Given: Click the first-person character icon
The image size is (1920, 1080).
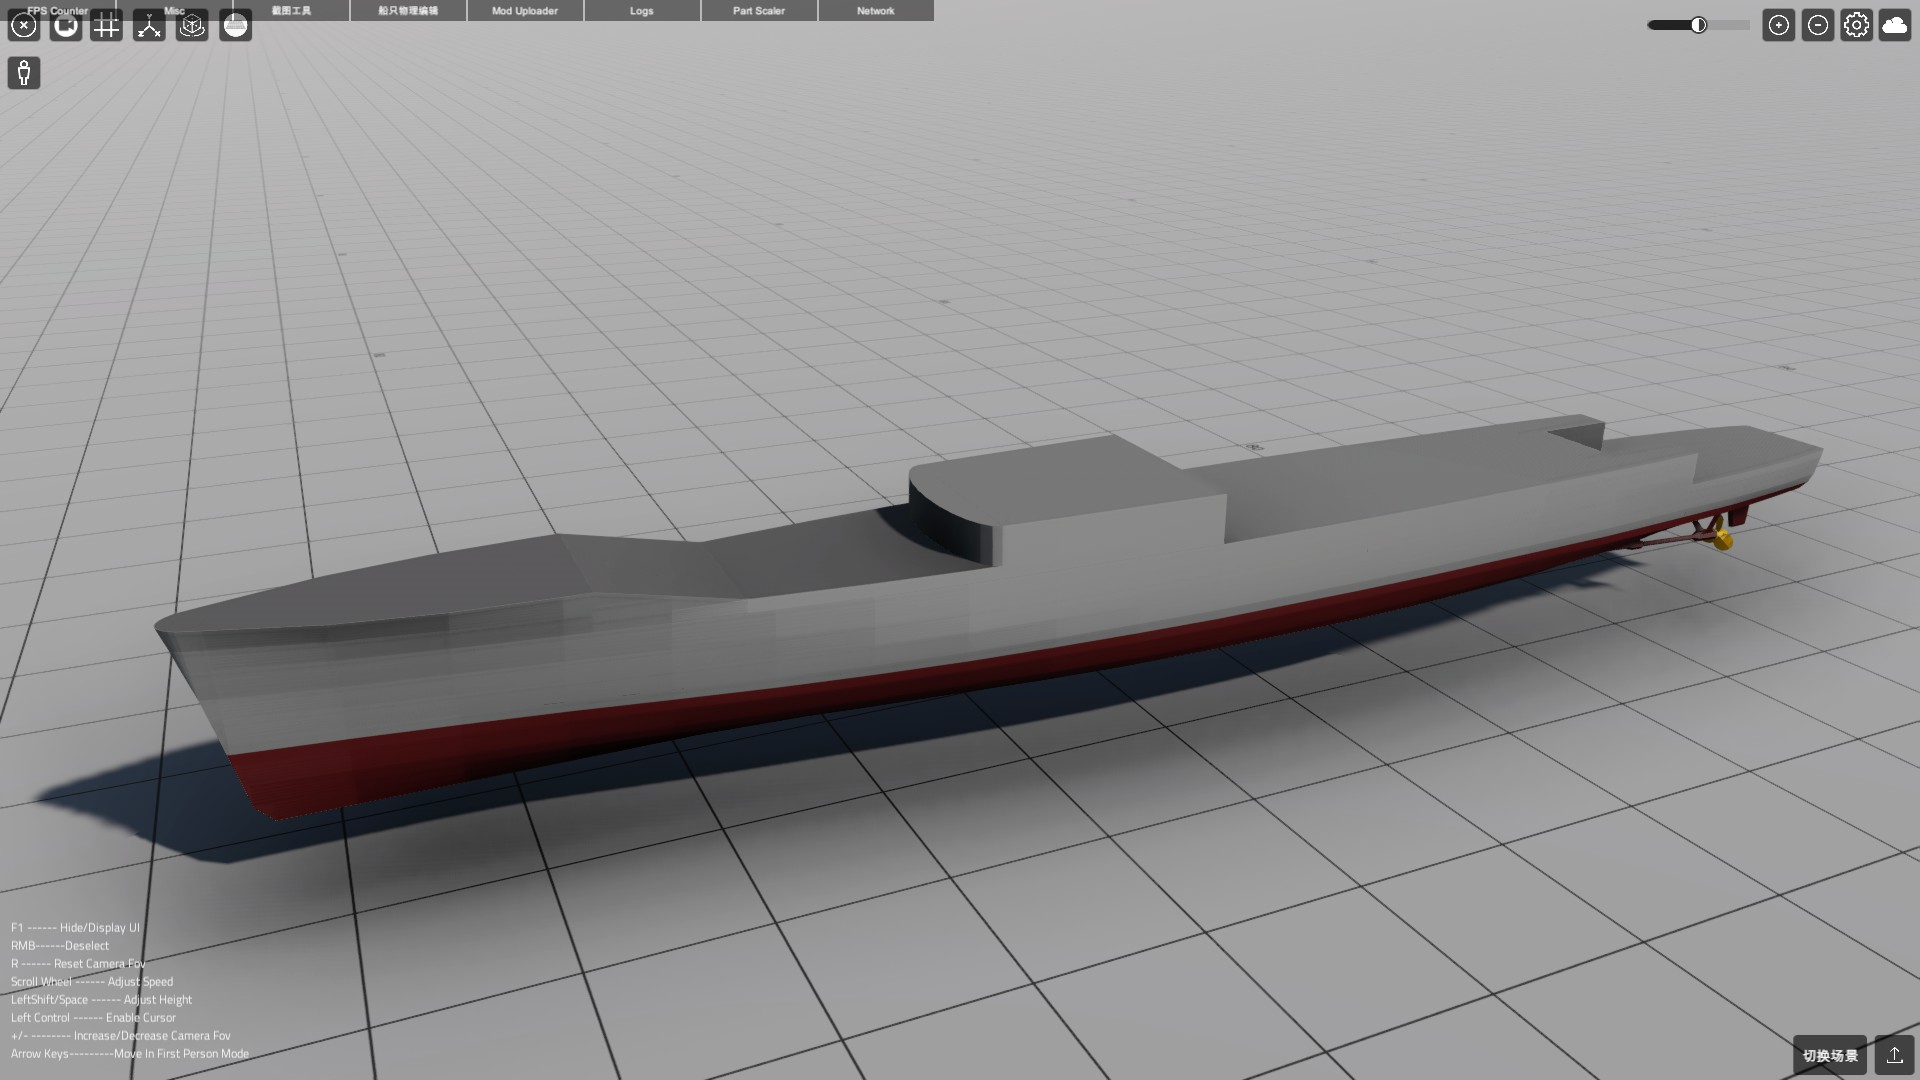Looking at the screenshot, I should [x=24, y=72].
